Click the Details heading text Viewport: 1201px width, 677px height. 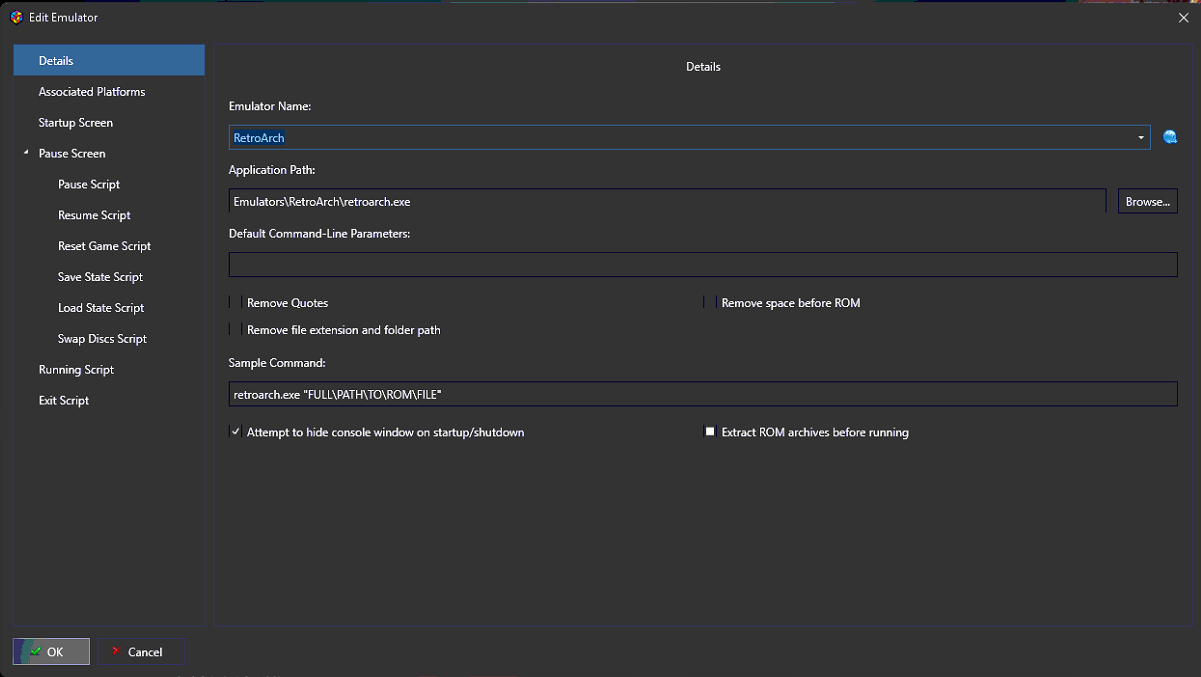click(703, 67)
